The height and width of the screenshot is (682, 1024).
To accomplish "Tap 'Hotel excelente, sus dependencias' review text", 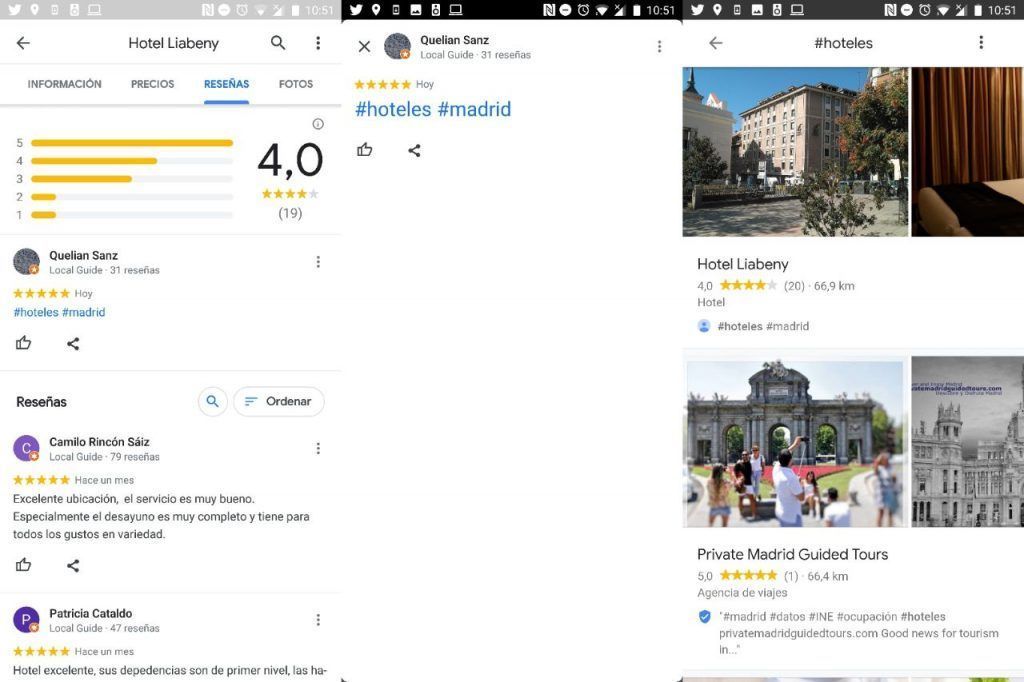I will 170,670.
